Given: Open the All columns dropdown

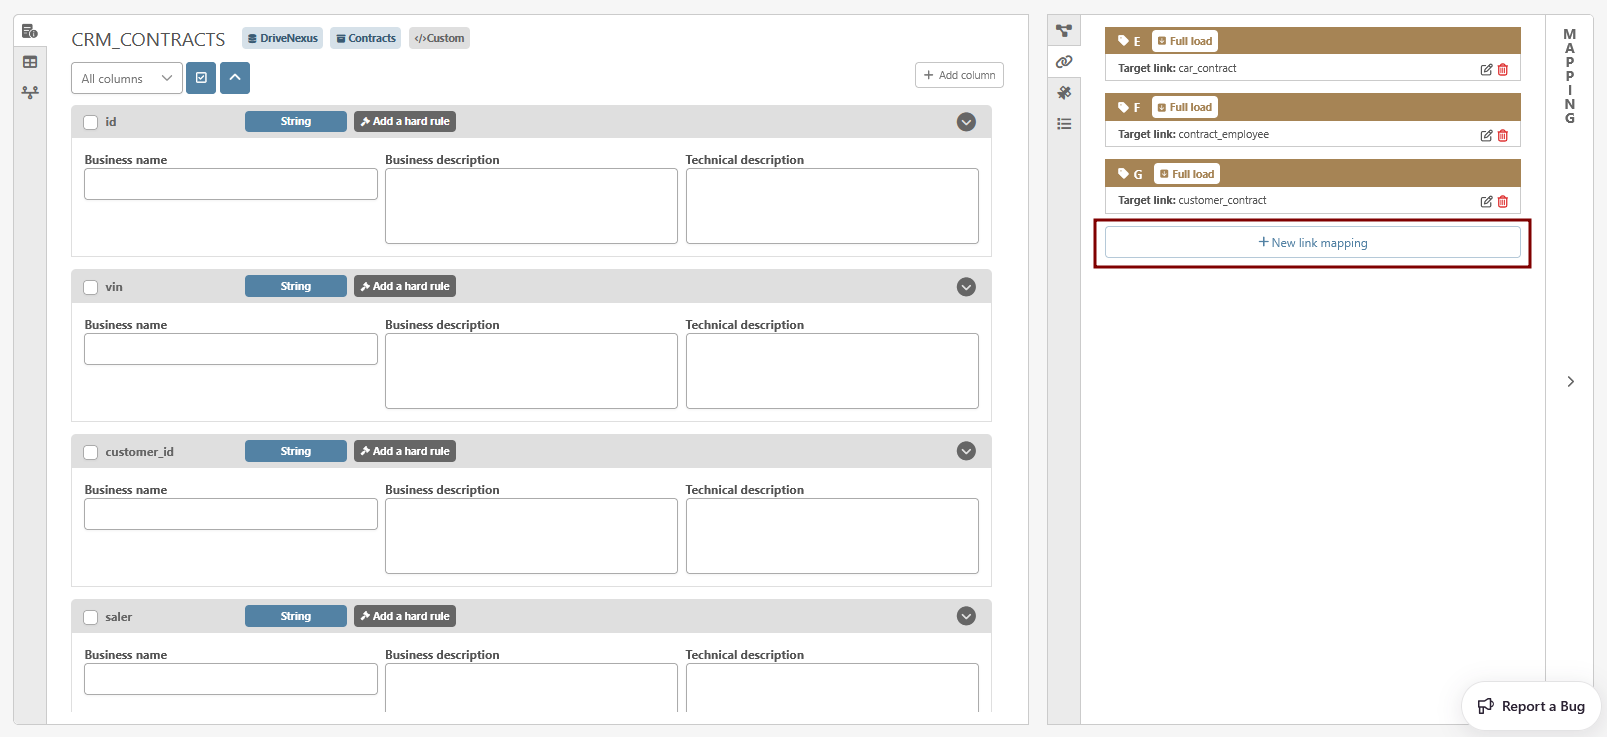Looking at the screenshot, I should (x=126, y=78).
